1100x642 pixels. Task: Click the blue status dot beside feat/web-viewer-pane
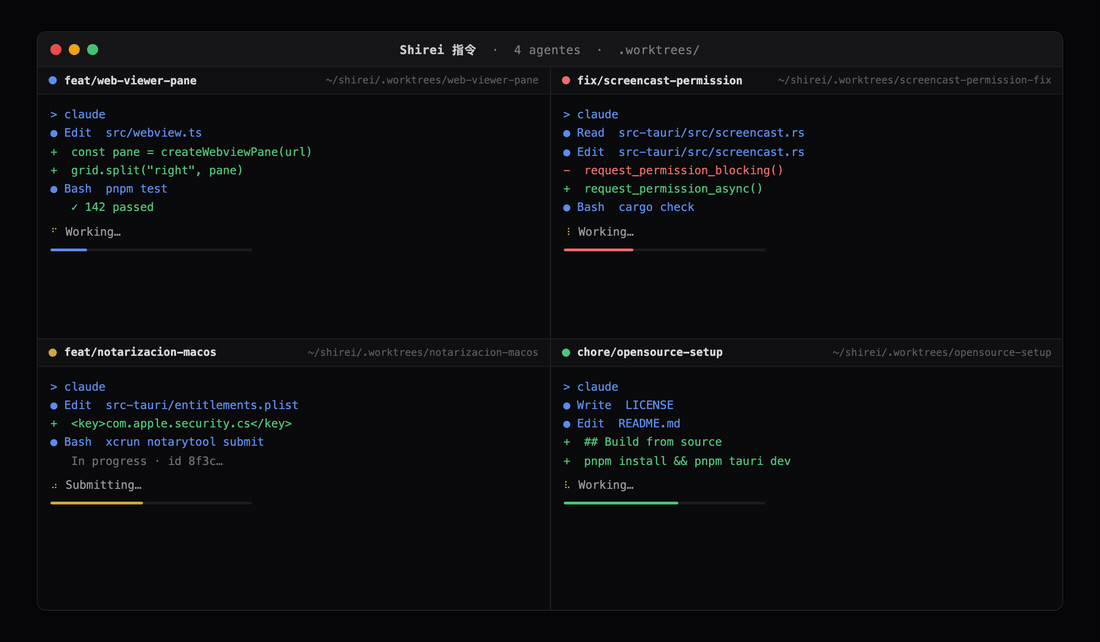pos(53,80)
